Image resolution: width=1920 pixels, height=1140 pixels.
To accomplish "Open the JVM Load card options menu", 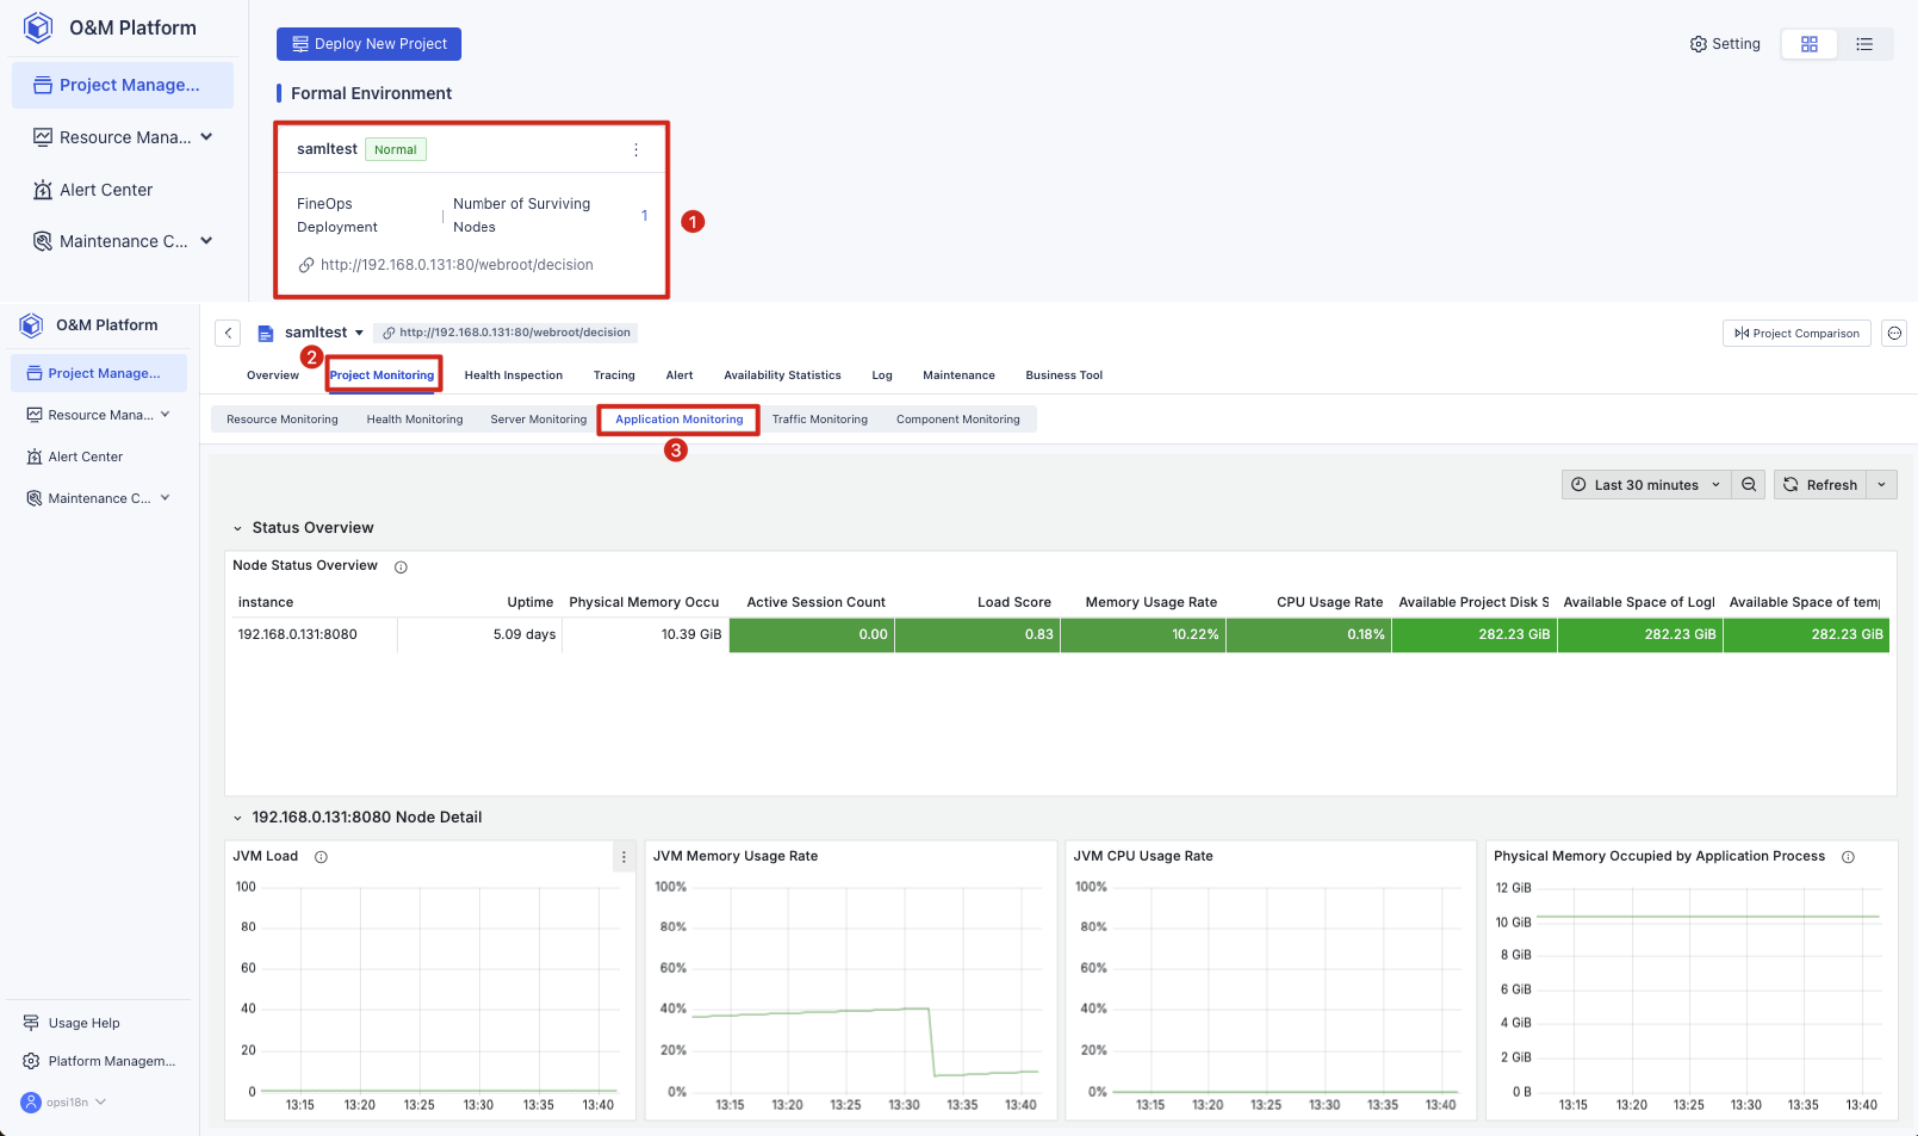I will [623, 857].
